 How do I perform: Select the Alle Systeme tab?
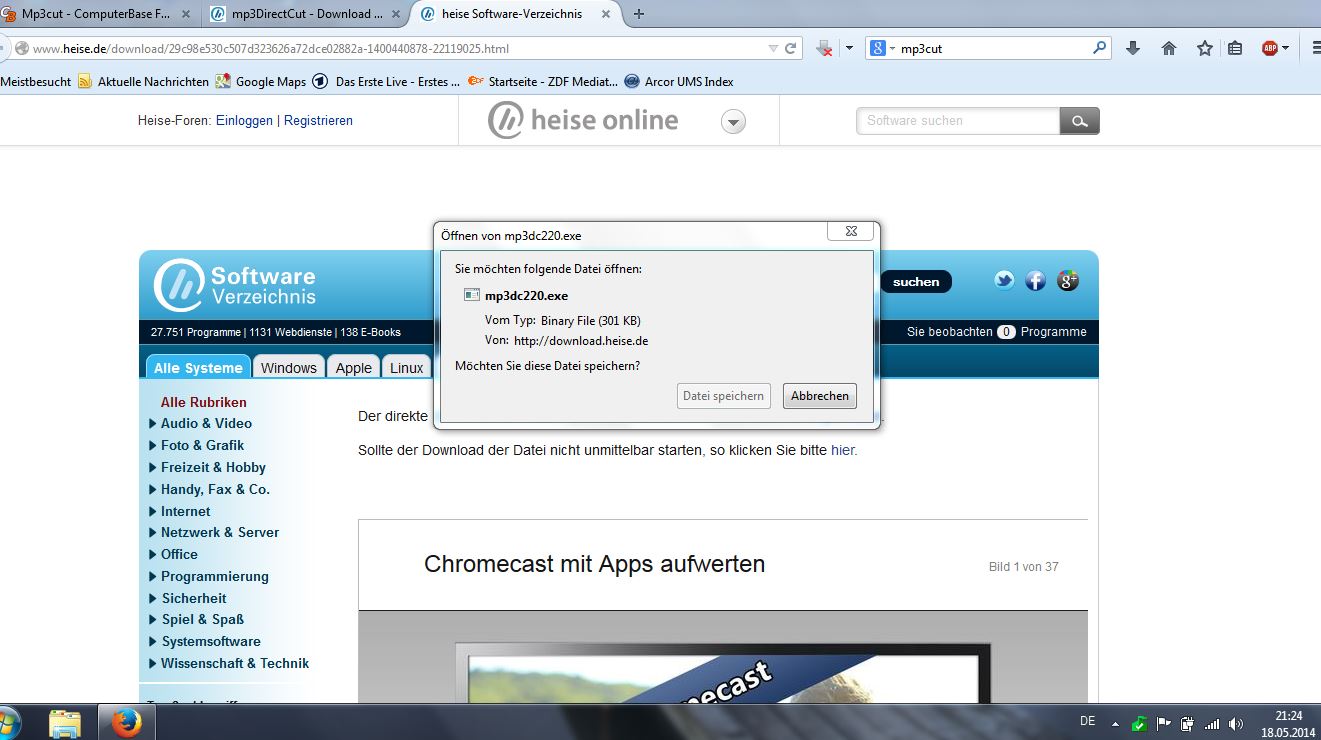(198, 367)
